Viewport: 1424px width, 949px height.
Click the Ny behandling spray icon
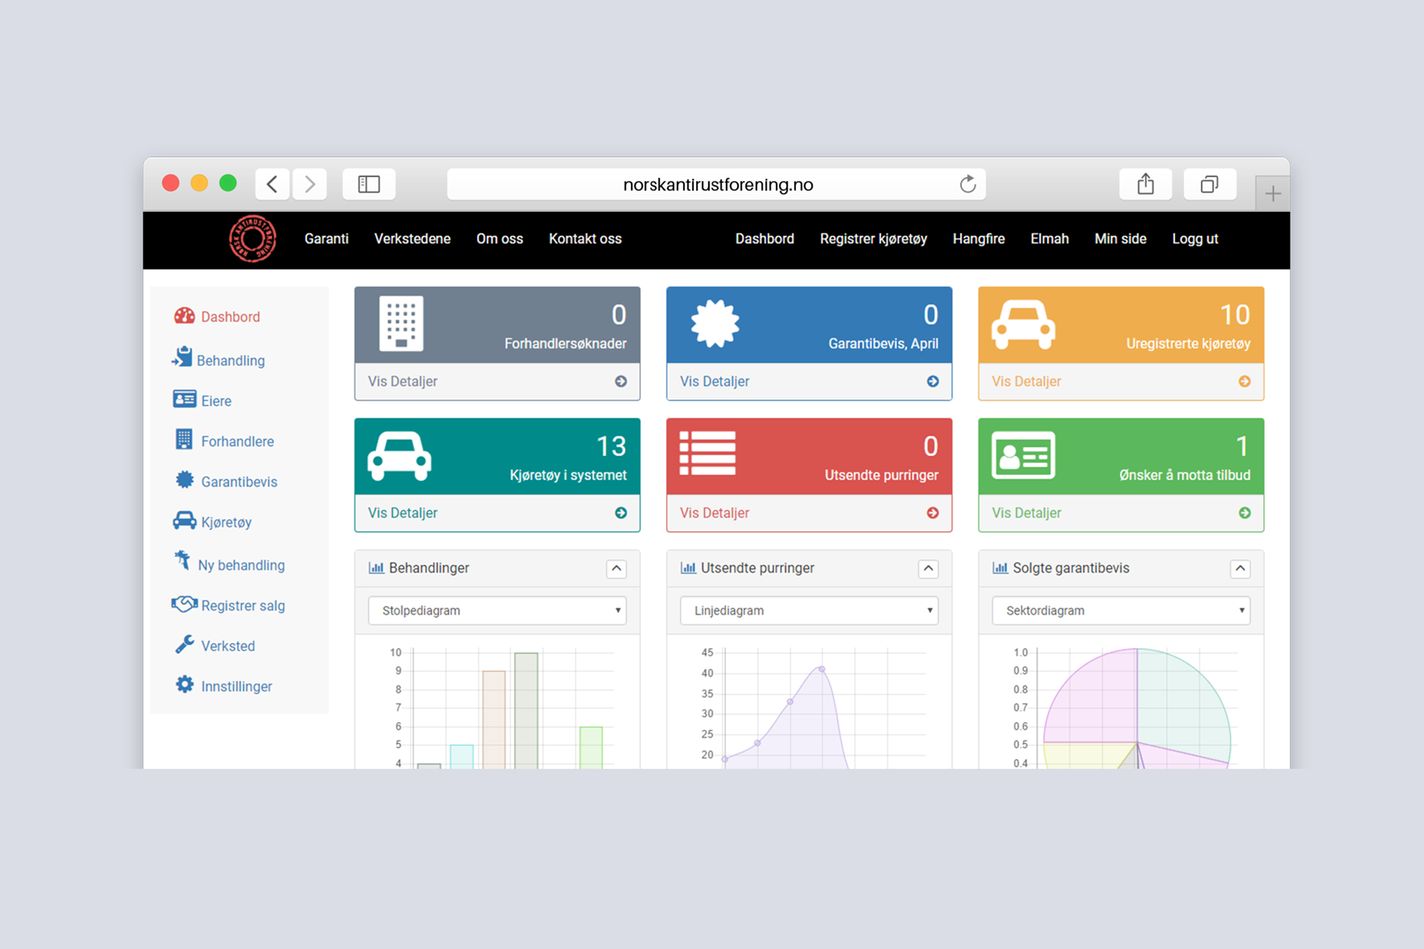pyautogui.click(x=182, y=560)
